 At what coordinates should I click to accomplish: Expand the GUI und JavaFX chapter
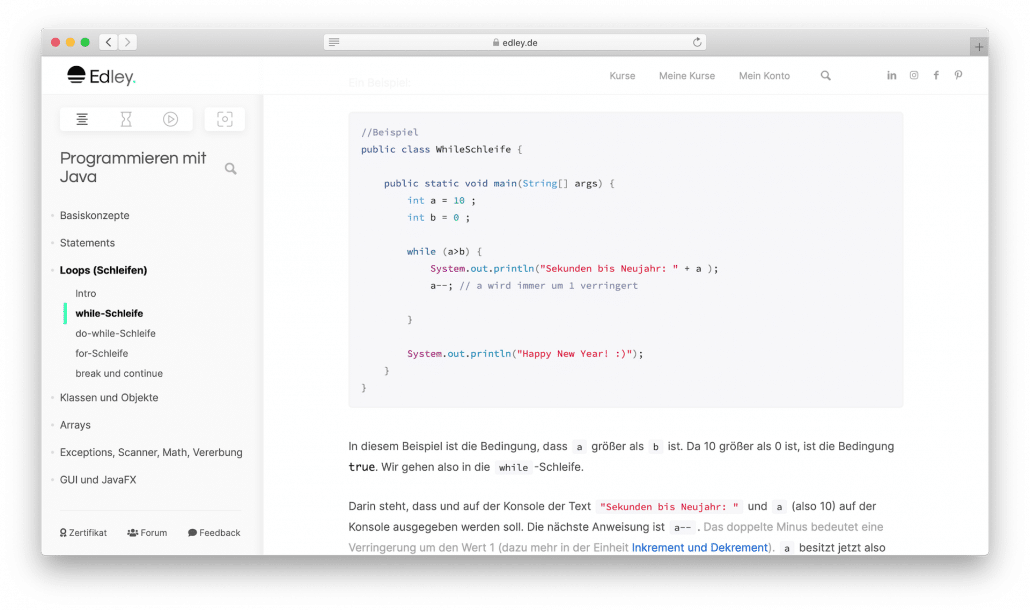pyautogui.click(x=98, y=480)
